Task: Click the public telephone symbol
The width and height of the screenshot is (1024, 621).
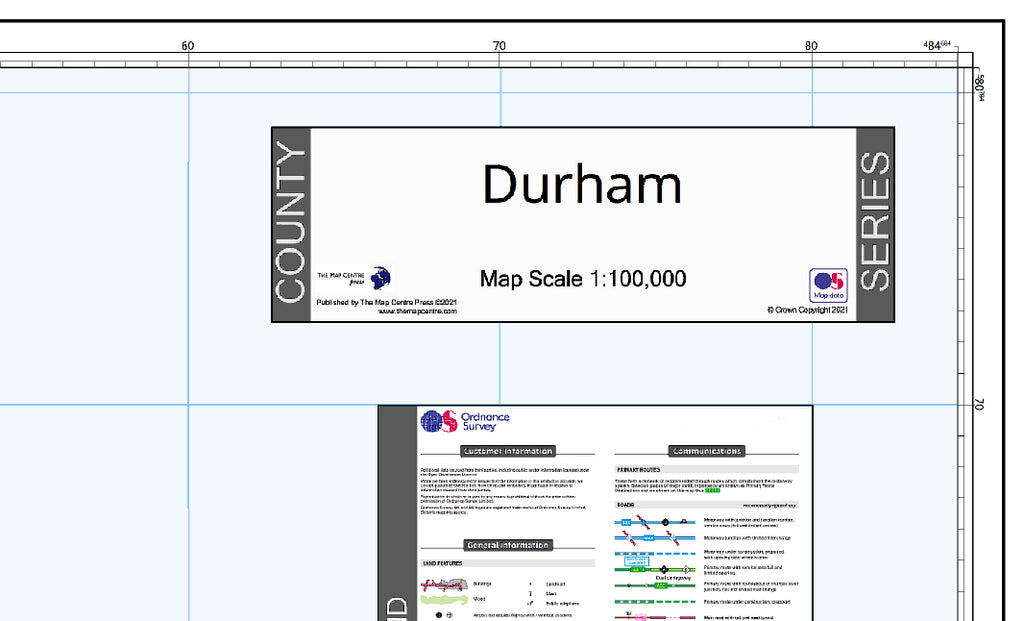Action: click(530, 603)
